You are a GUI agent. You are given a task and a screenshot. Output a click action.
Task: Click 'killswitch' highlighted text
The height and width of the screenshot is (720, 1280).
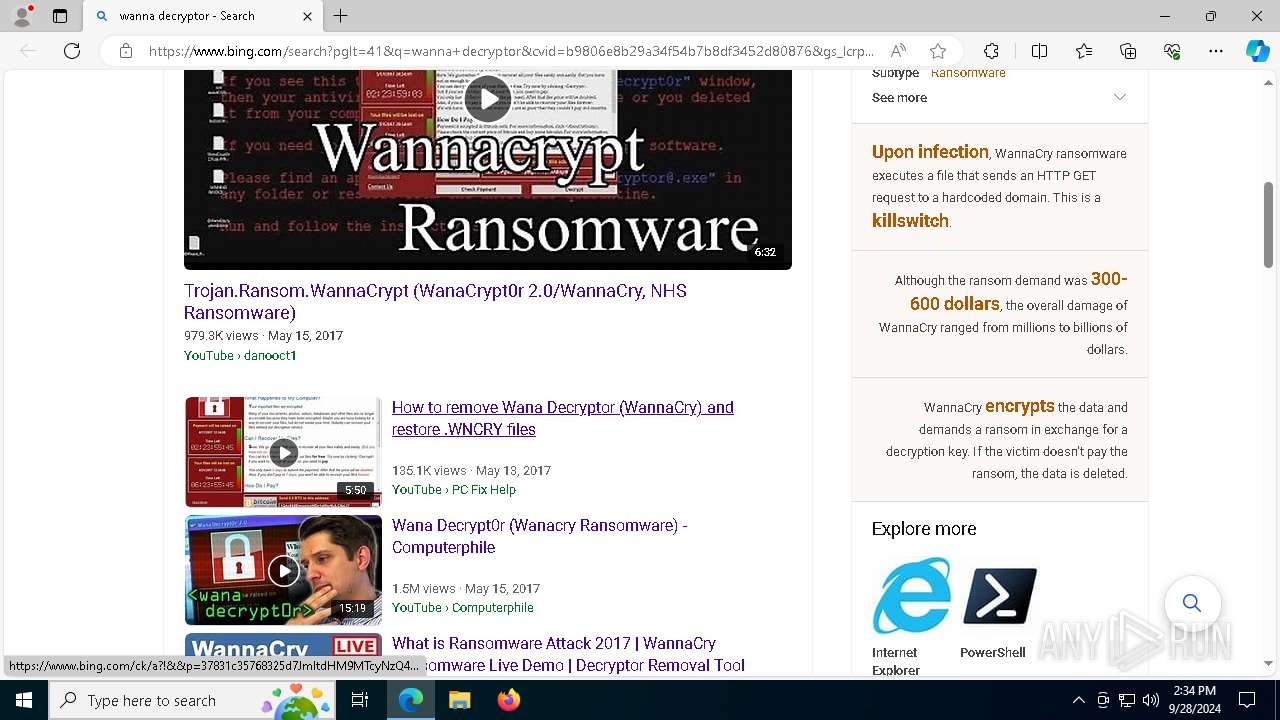(910, 220)
